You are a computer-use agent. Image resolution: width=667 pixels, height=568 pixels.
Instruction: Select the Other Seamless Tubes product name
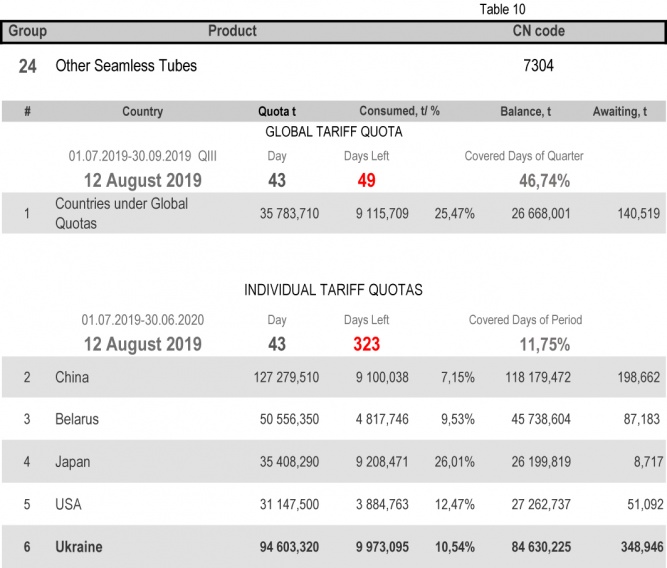(x=126, y=66)
